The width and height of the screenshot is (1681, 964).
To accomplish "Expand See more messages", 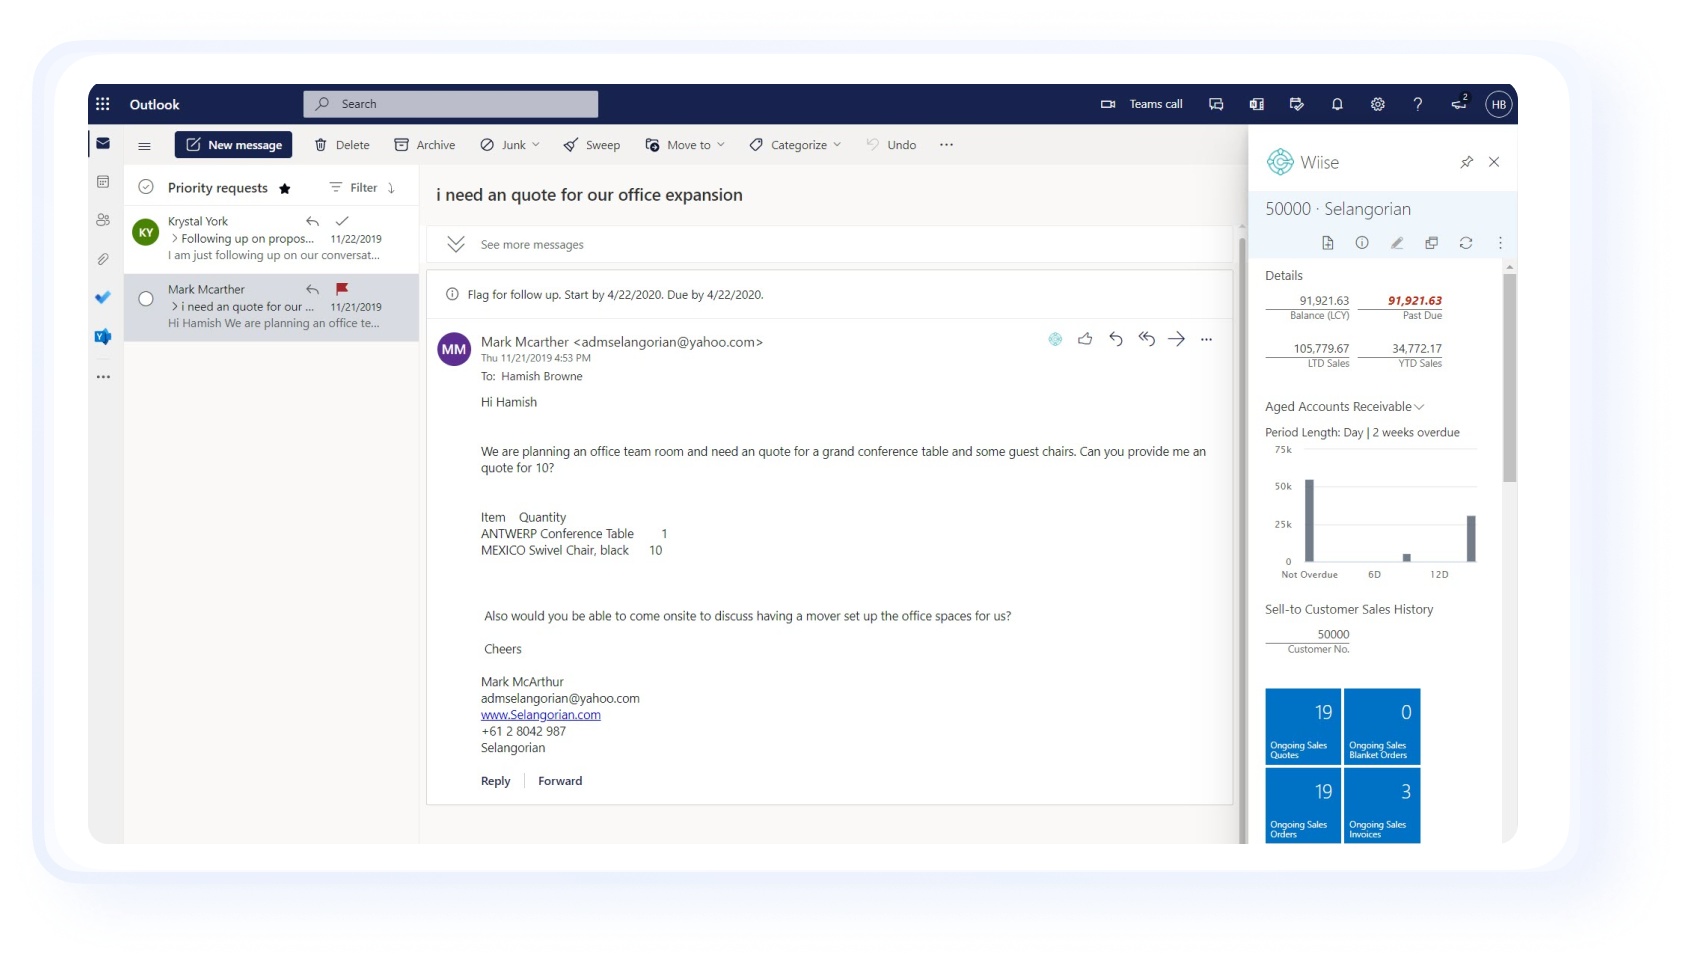I will [530, 245].
